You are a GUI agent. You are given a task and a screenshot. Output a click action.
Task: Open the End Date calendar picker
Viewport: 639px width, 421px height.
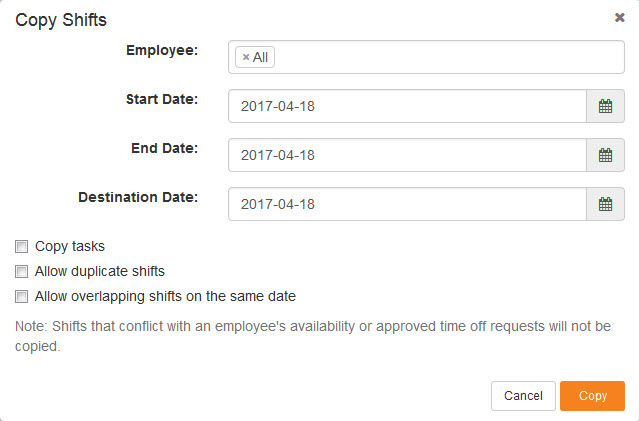605,155
